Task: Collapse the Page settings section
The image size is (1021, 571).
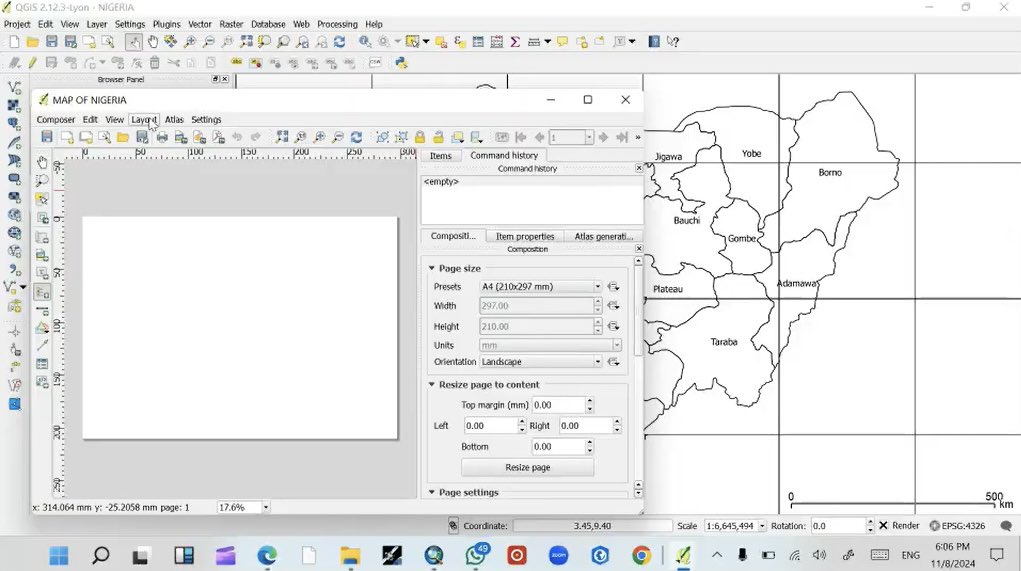Action: click(x=432, y=492)
